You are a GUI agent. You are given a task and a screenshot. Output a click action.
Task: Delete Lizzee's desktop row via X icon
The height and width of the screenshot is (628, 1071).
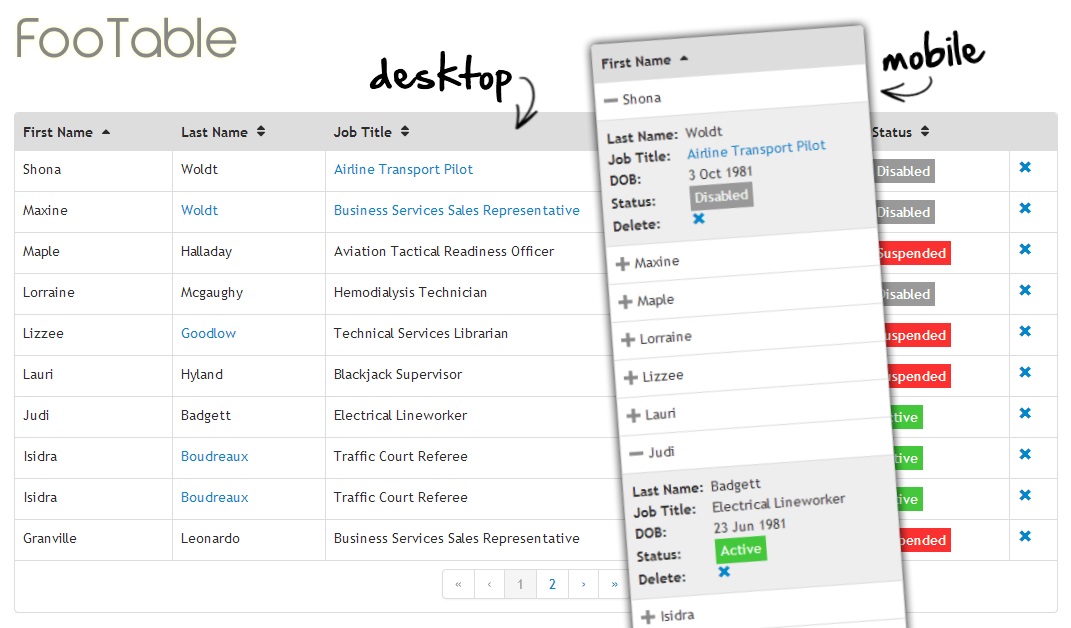pos(1024,332)
